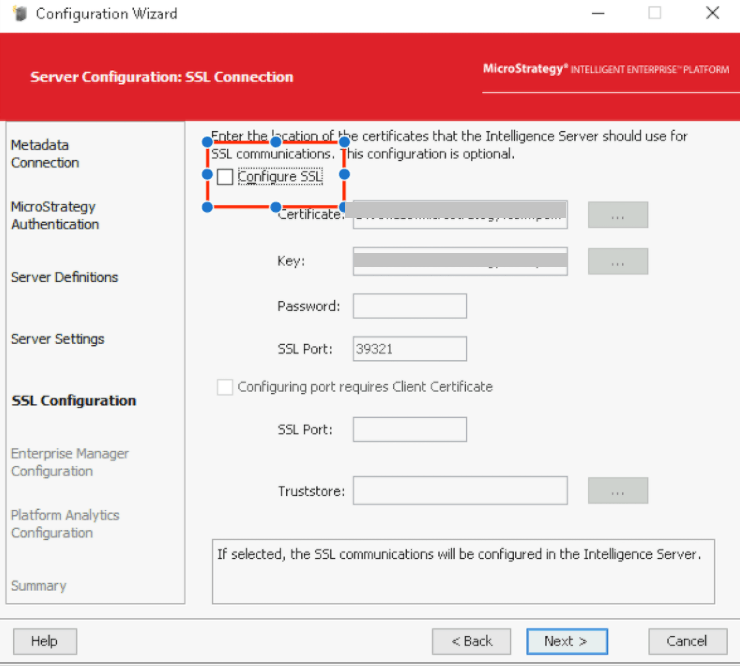Select Server Settings step
740x666 pixels.
[58, 339]
